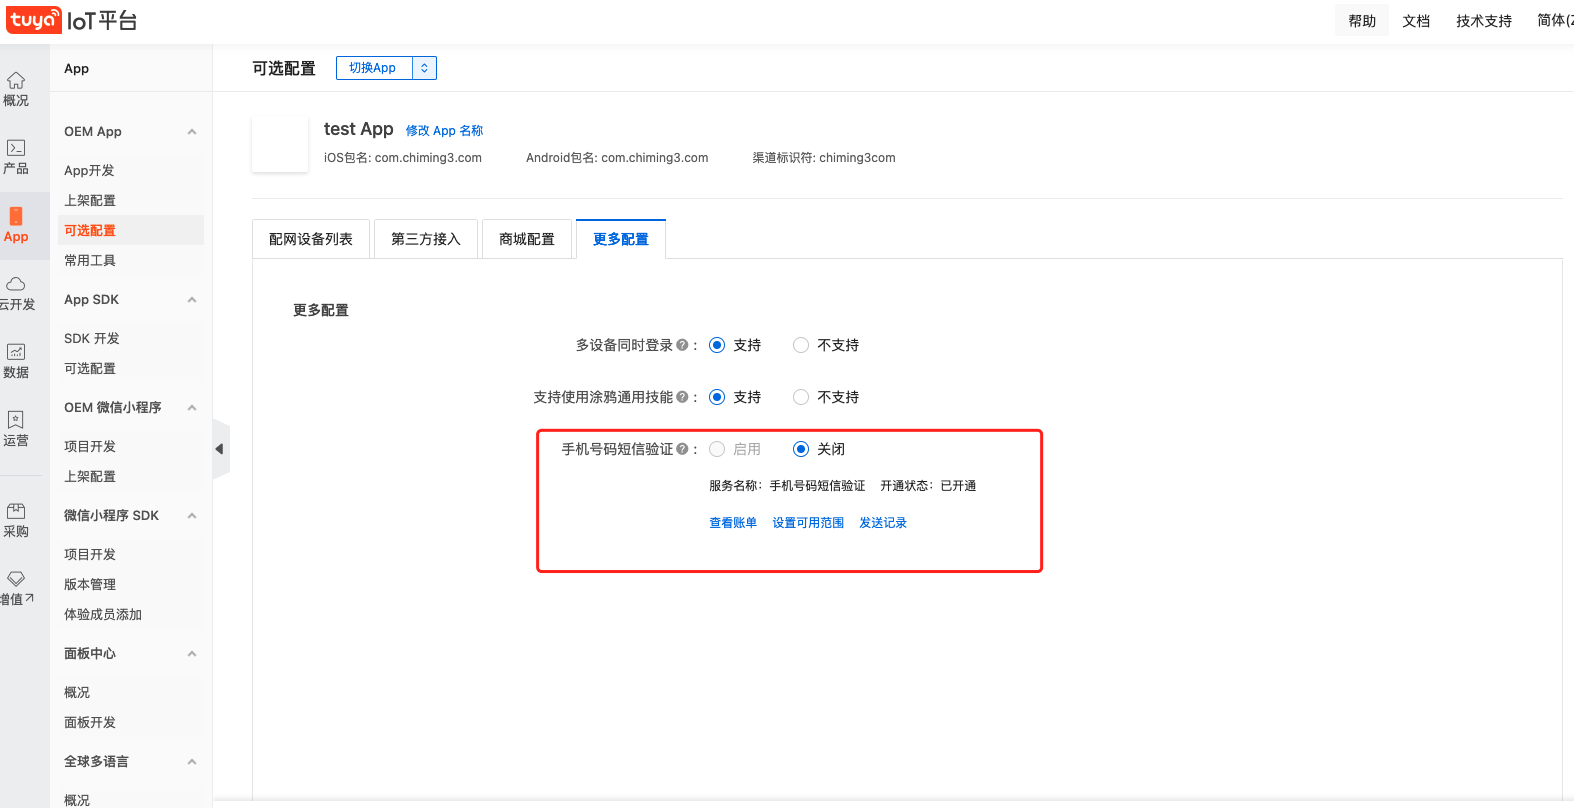Select the 云开发 cloud development icon

16,285
